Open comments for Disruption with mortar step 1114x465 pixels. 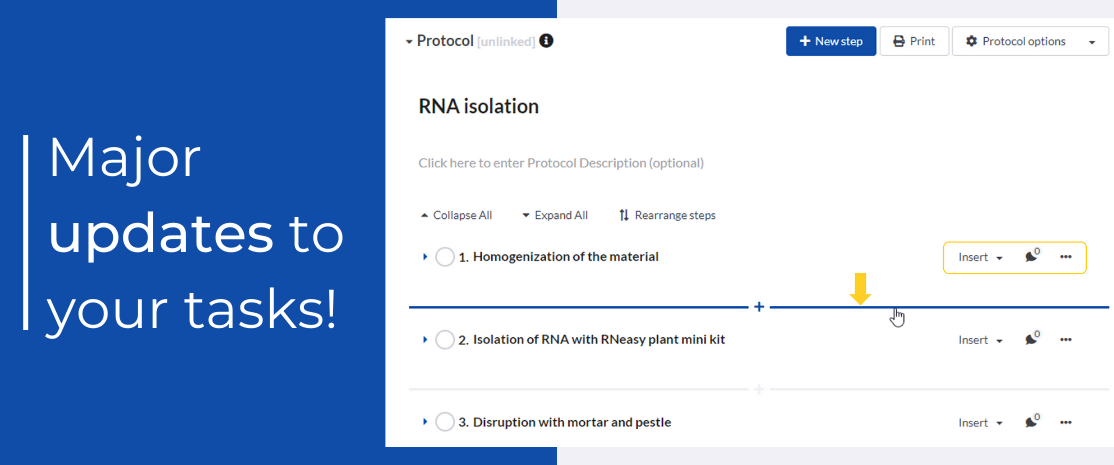[1031, 423]
